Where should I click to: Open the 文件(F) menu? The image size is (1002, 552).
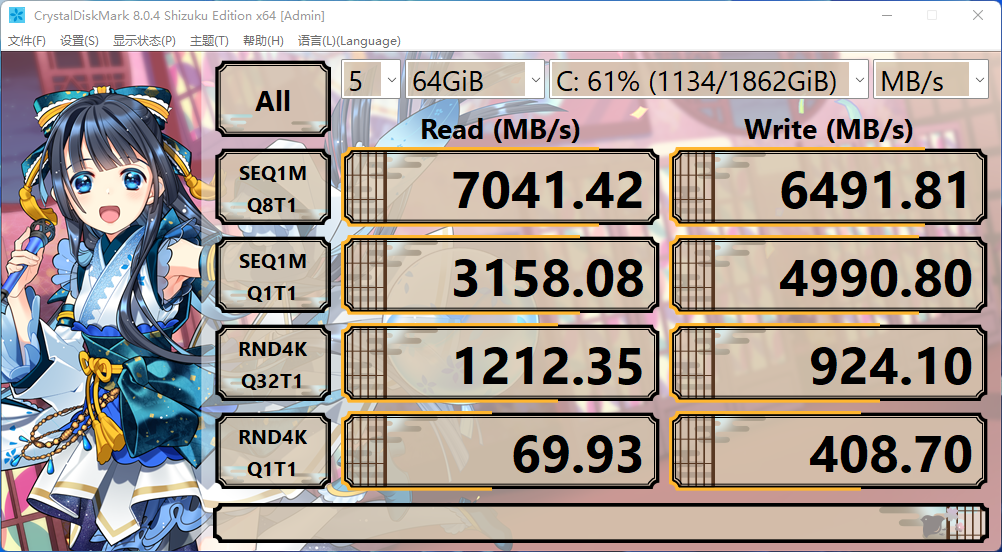tap(27, 41)
